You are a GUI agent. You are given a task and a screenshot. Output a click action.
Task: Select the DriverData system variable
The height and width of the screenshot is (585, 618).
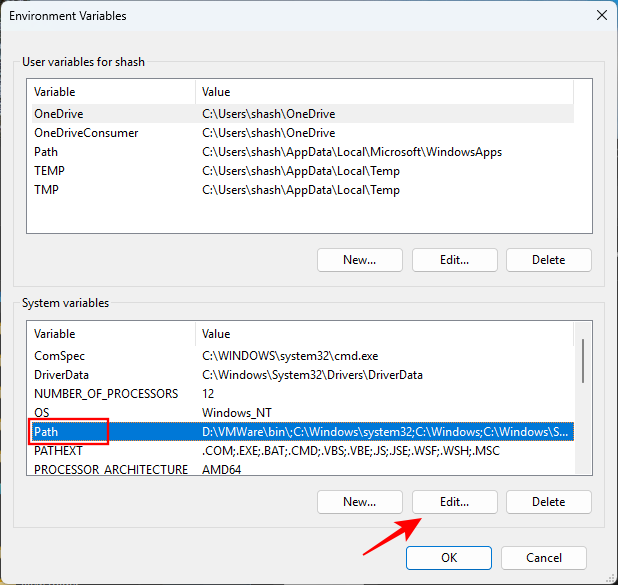303,375
